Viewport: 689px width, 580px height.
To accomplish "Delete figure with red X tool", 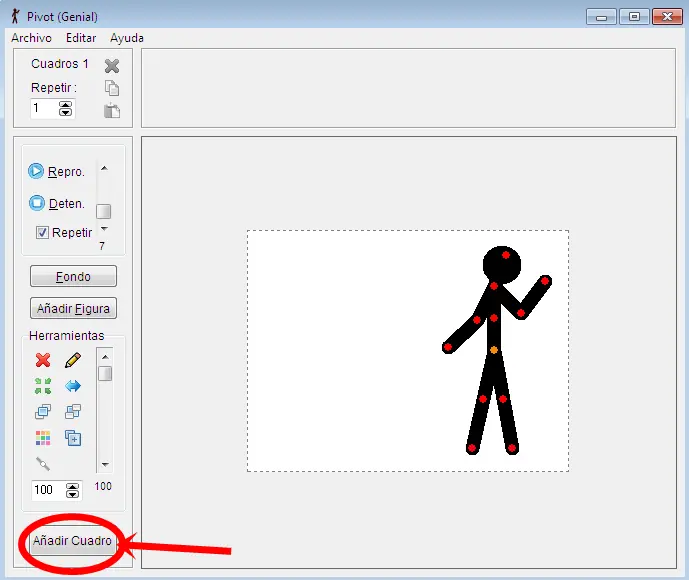I will [43, 360].
